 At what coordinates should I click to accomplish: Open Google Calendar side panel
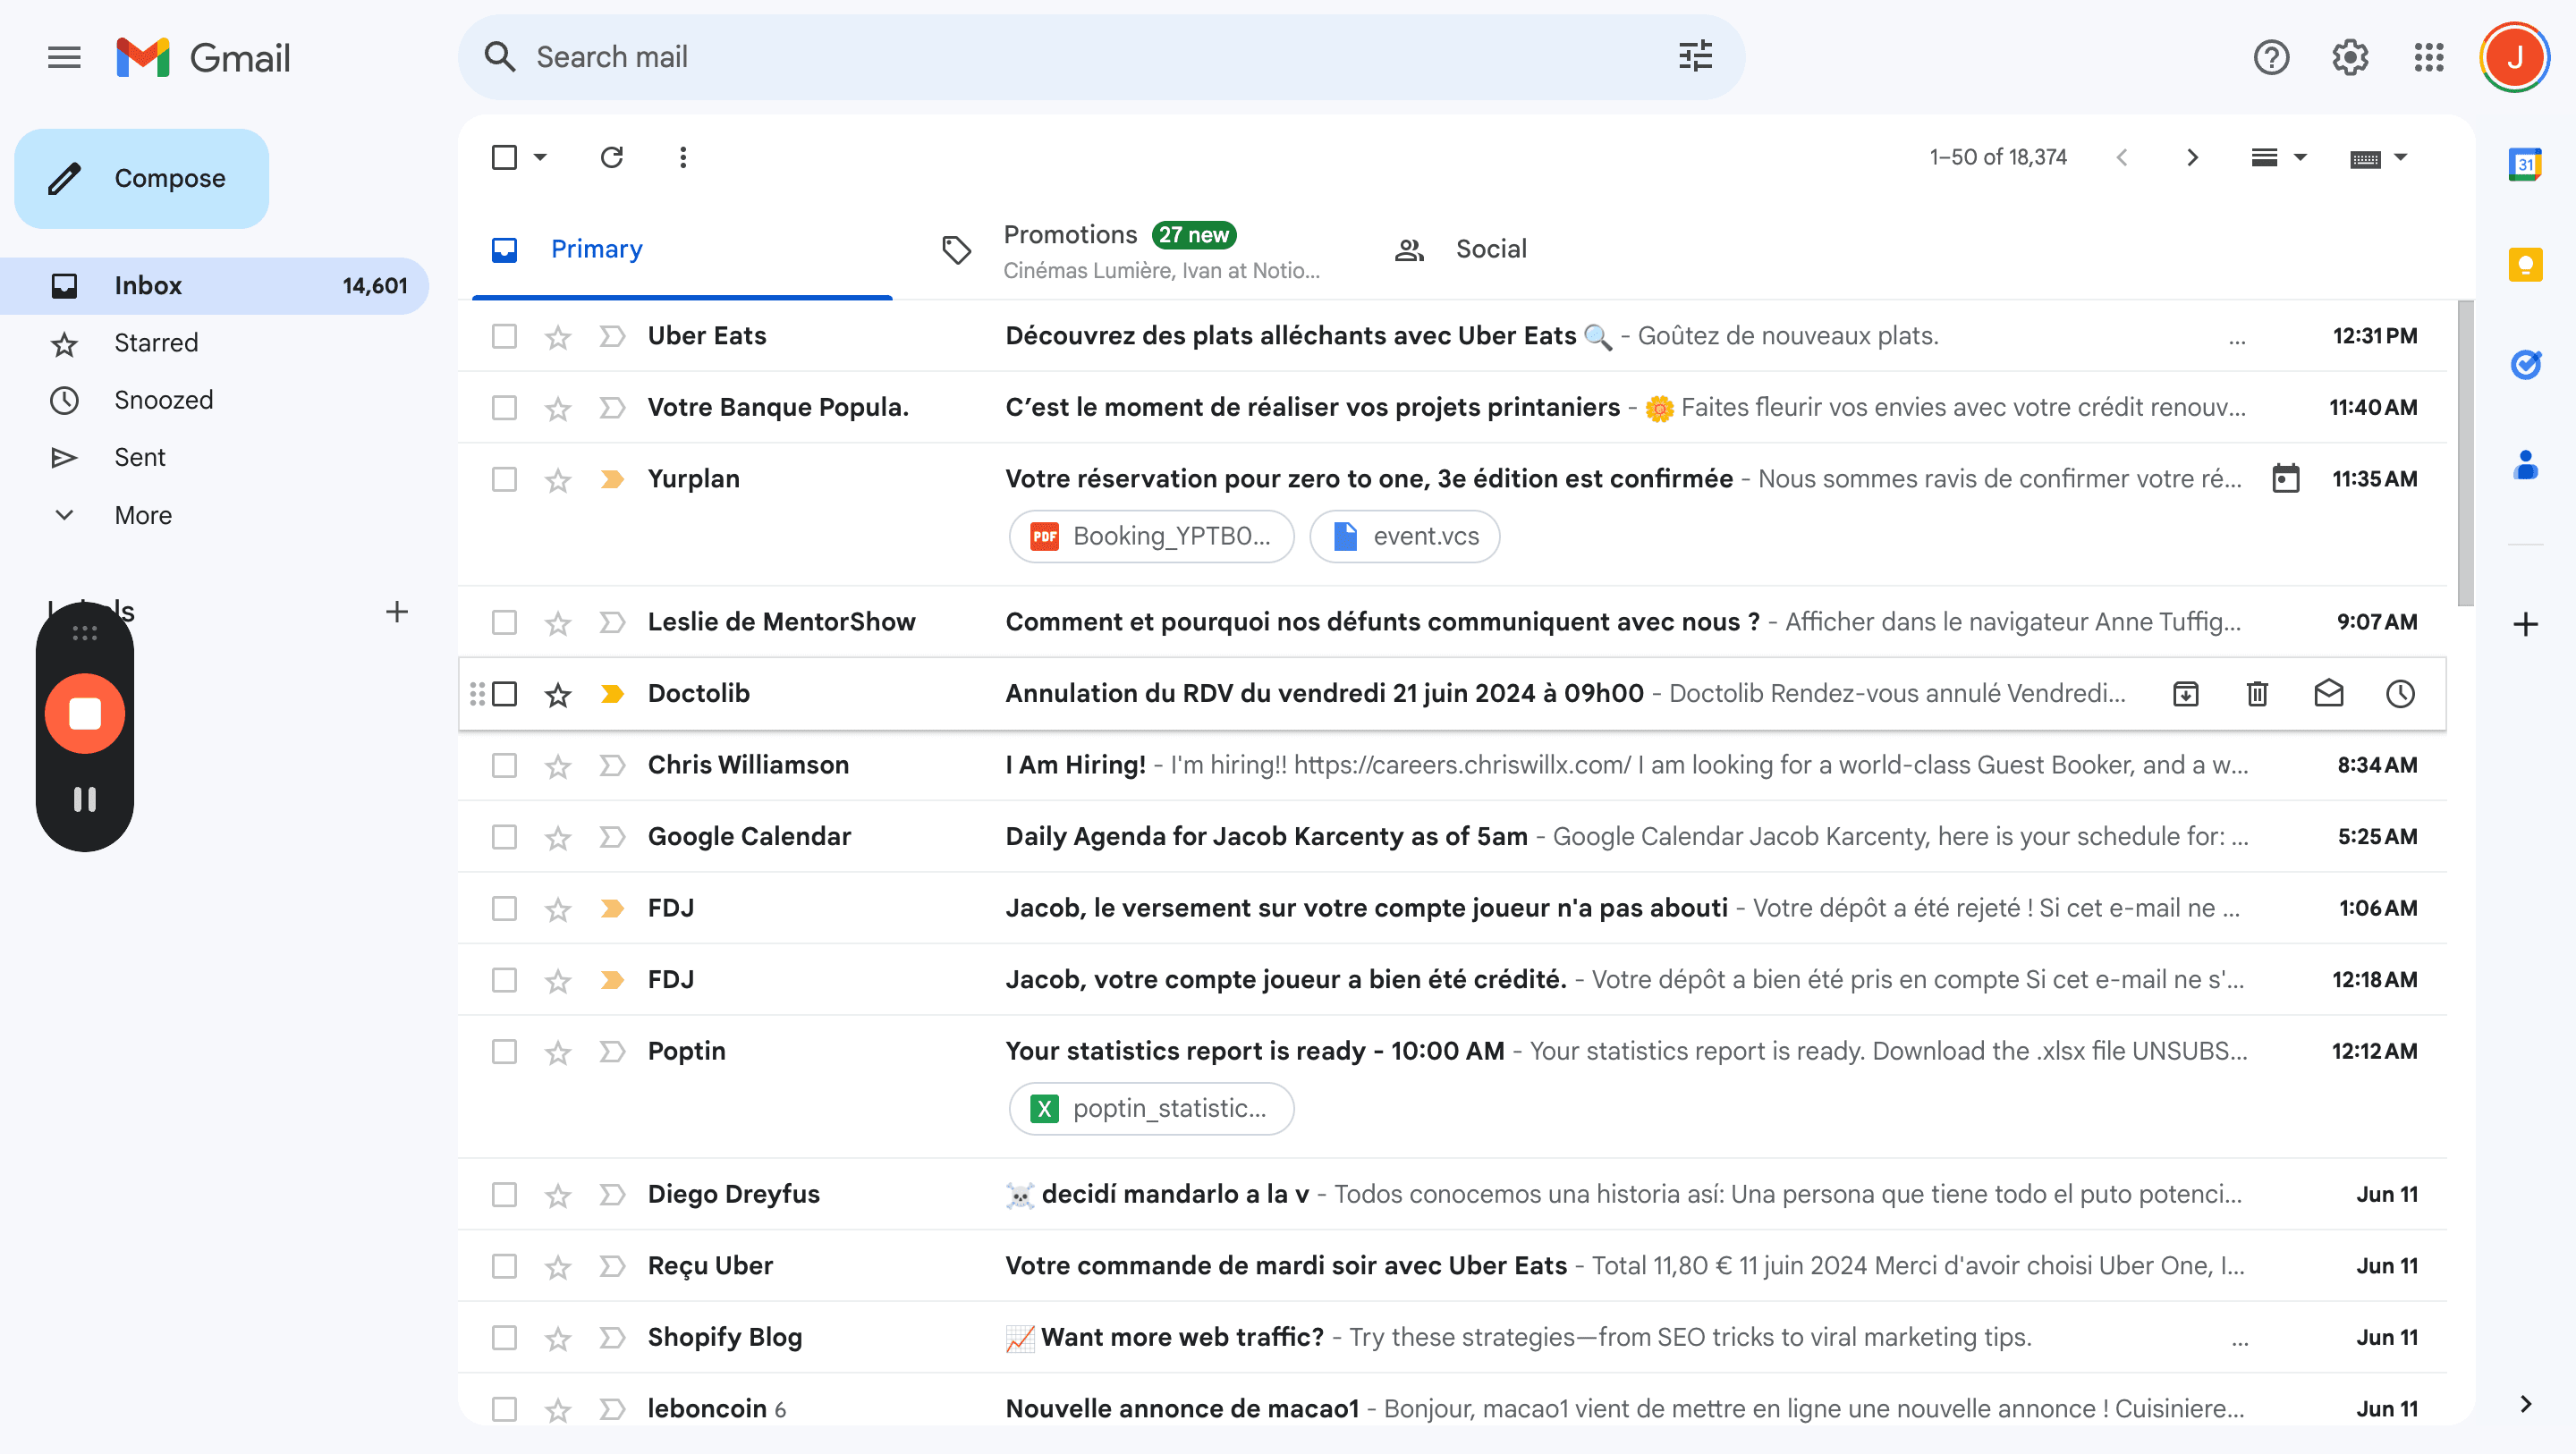coord(2525,164)
